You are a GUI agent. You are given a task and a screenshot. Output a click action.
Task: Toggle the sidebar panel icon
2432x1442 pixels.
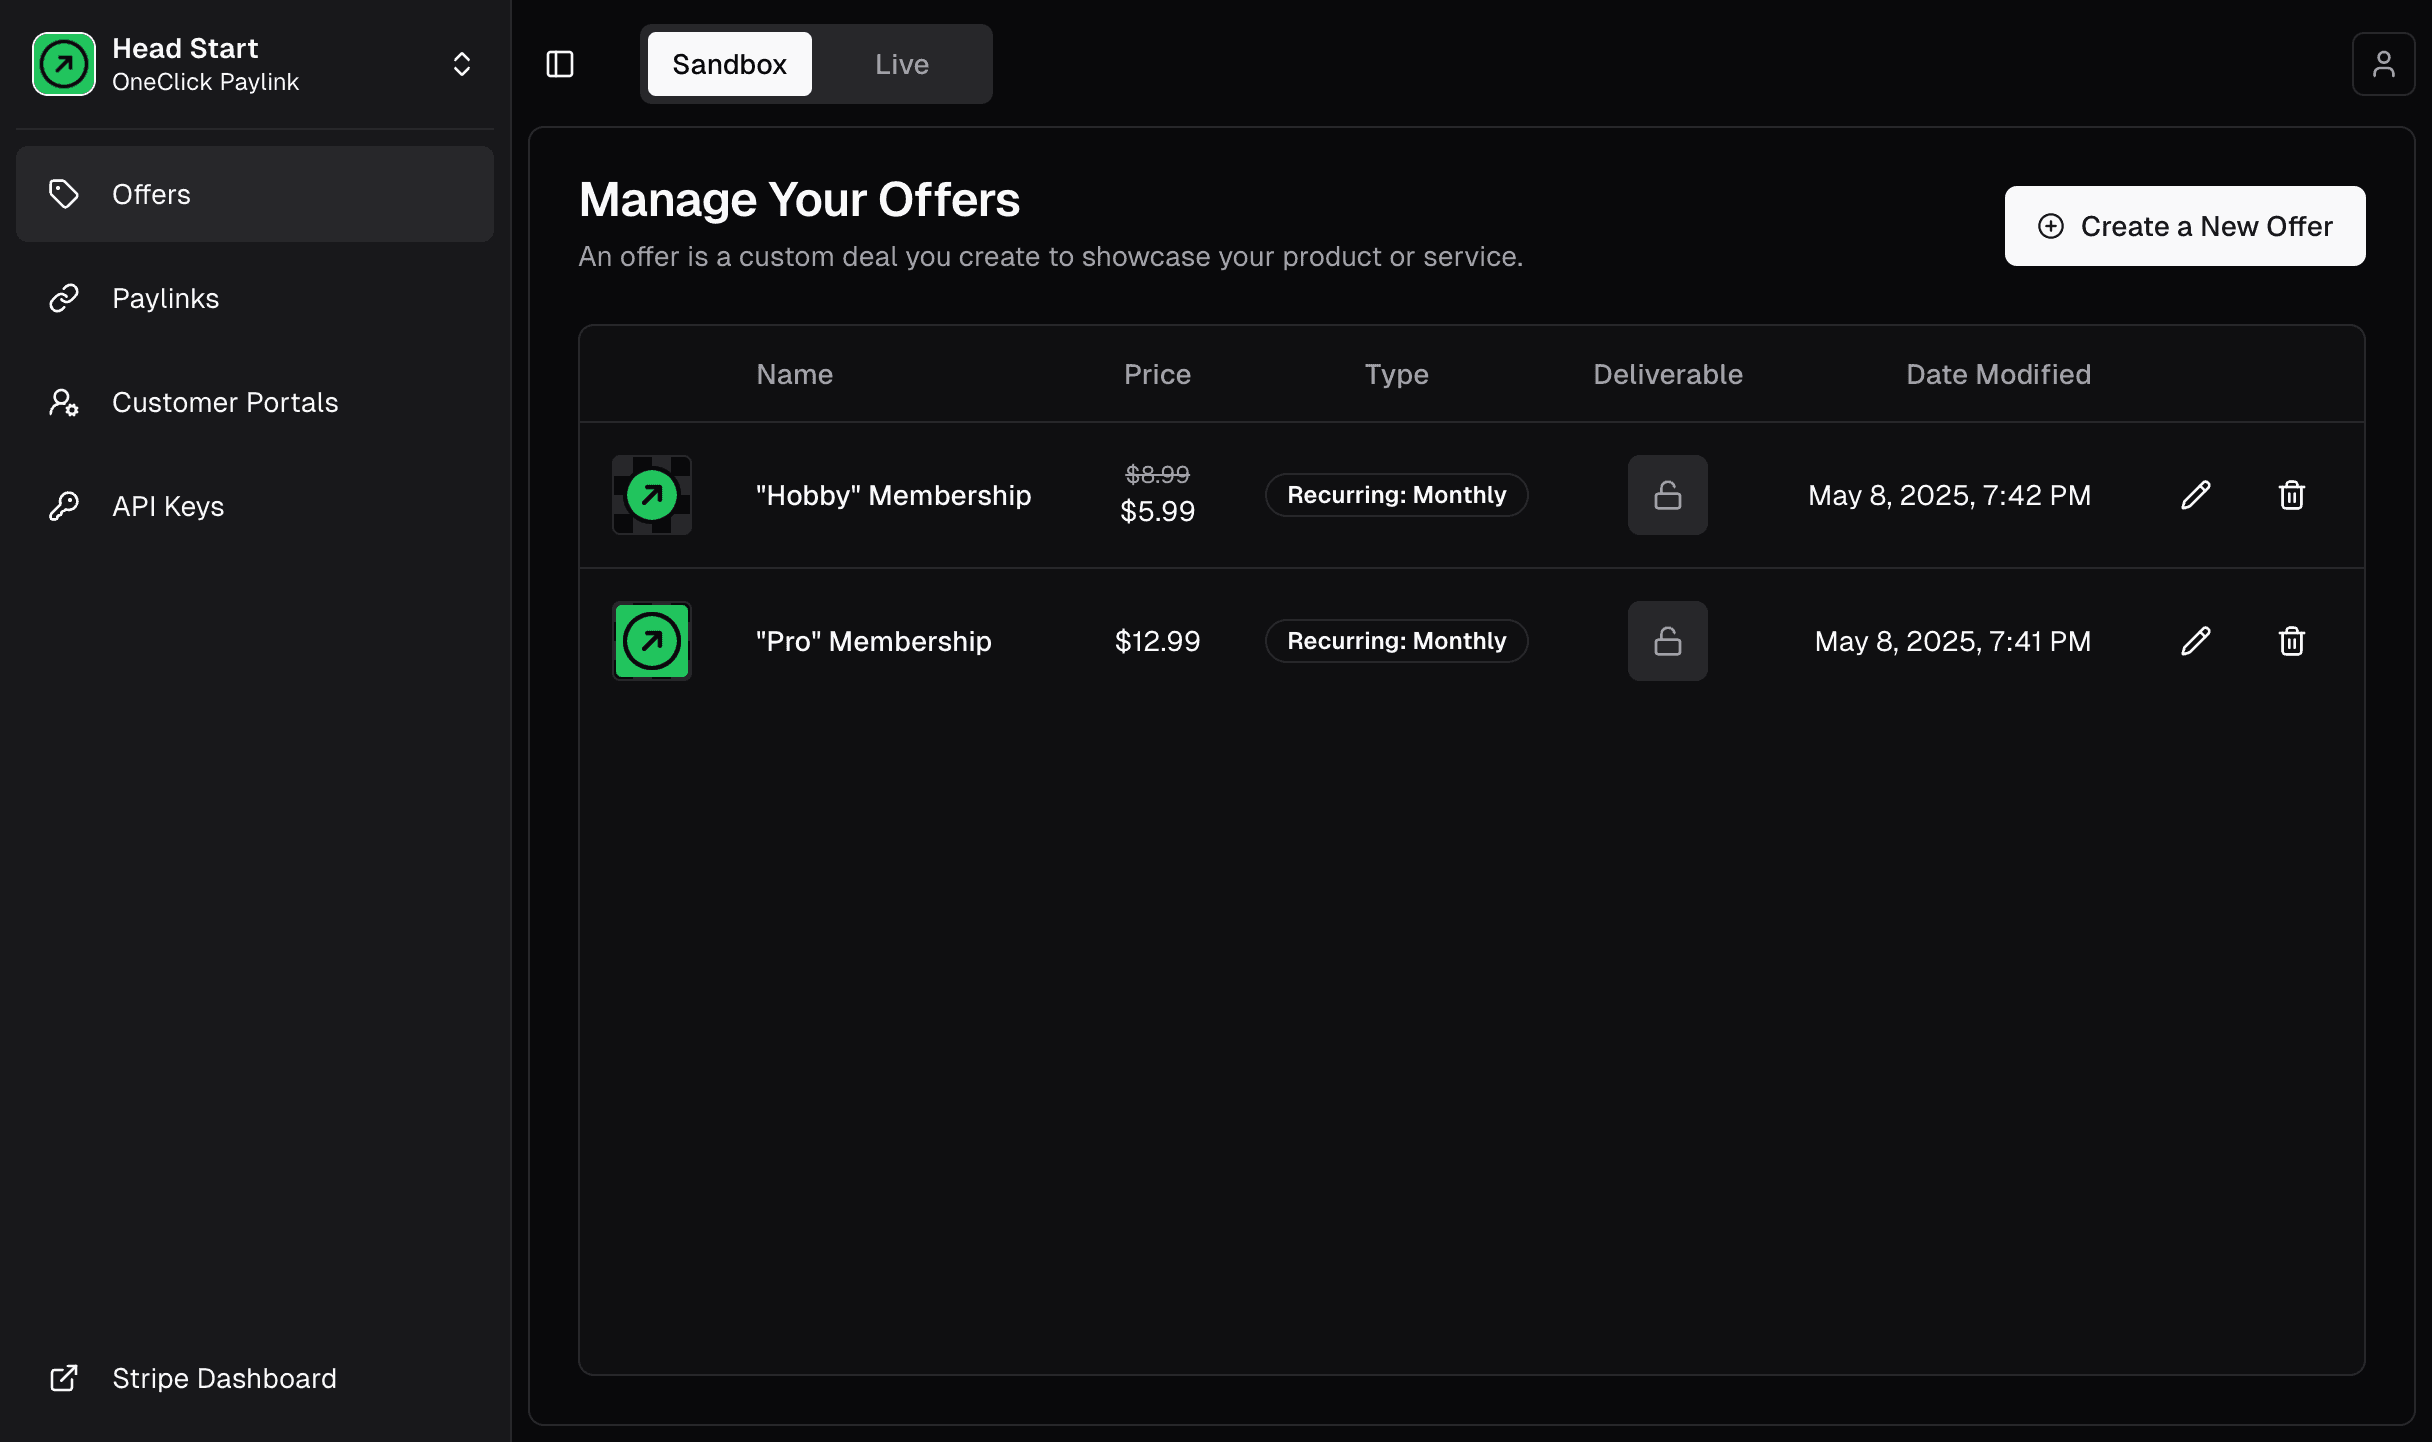(560, 64)
